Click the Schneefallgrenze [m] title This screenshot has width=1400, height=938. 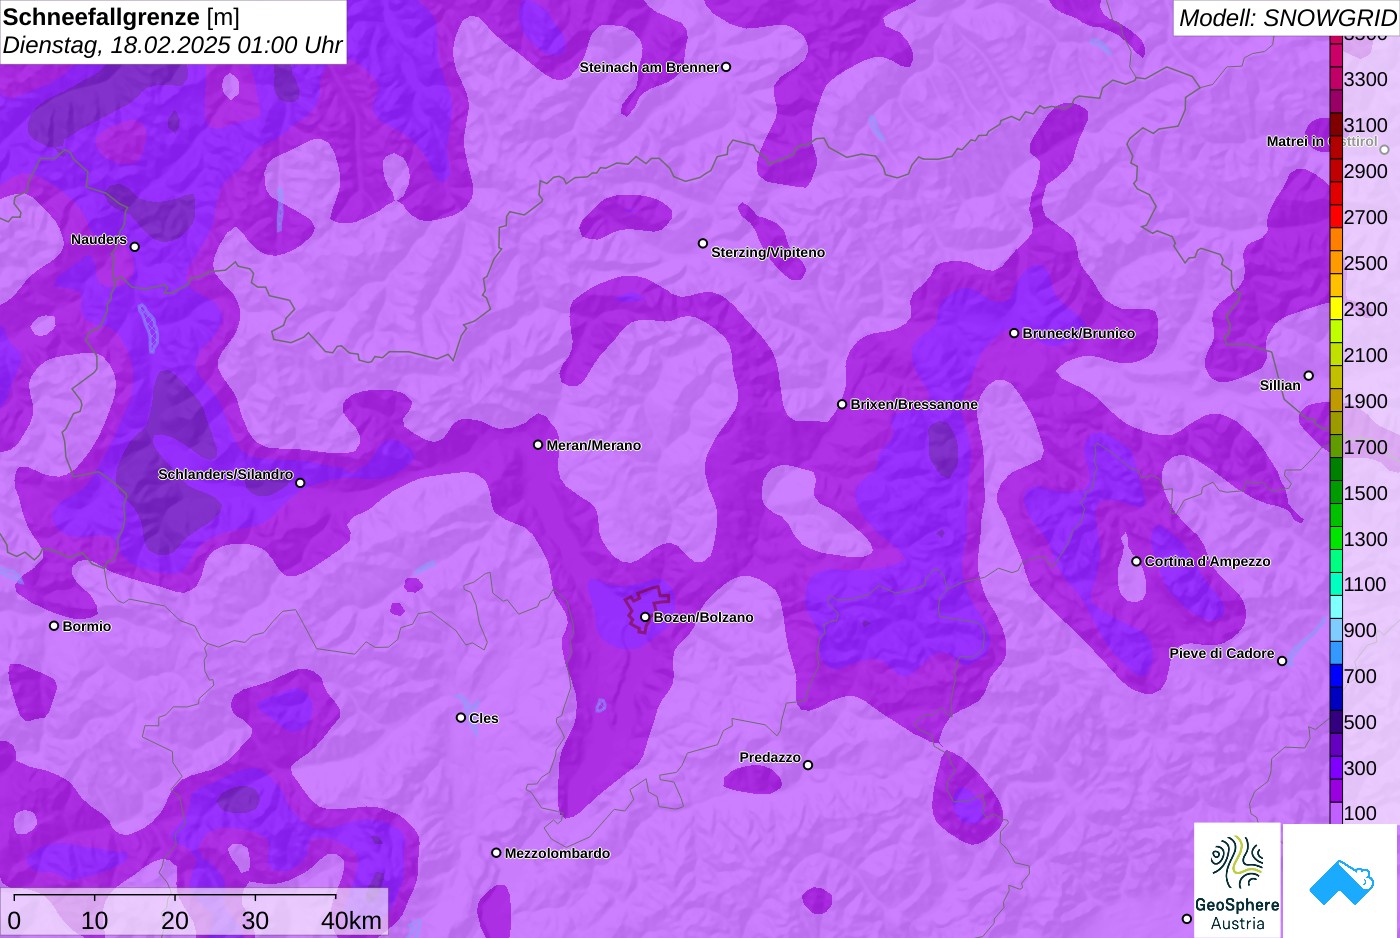point(122,17)
